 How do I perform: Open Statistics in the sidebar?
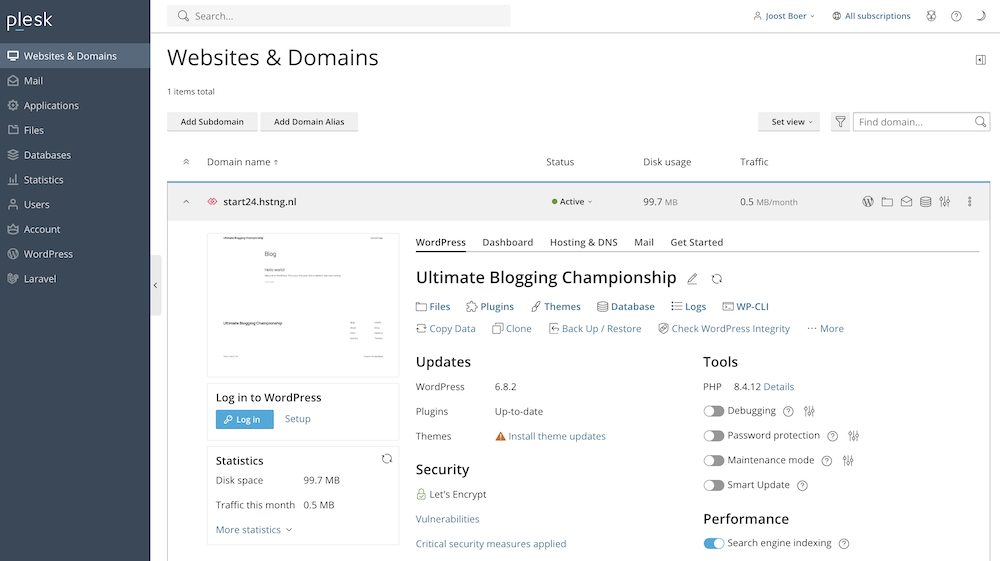pos(75,180)
